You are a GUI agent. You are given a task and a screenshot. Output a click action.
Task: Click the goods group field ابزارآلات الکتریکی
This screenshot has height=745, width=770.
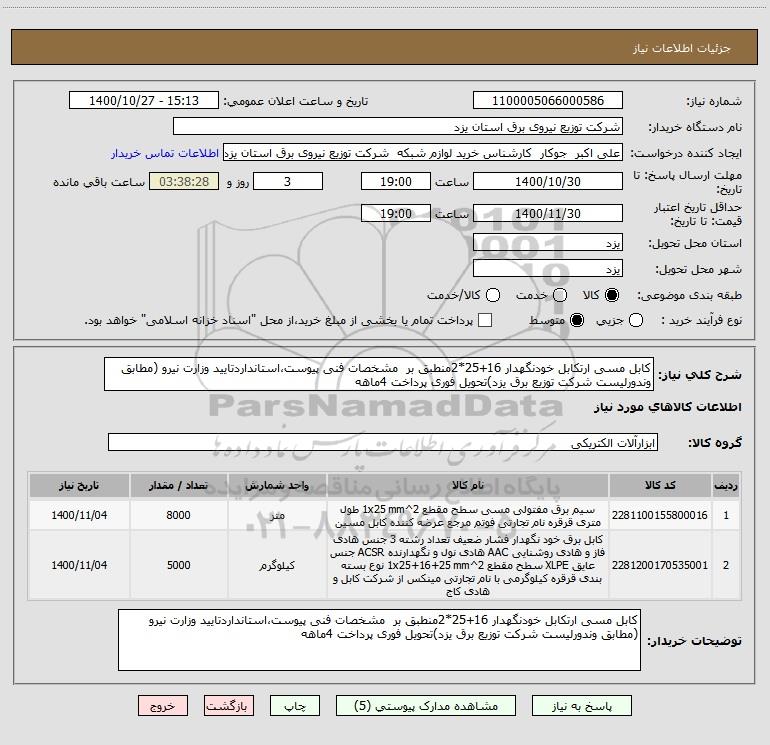pyautogui.click(x=383, y=442)
